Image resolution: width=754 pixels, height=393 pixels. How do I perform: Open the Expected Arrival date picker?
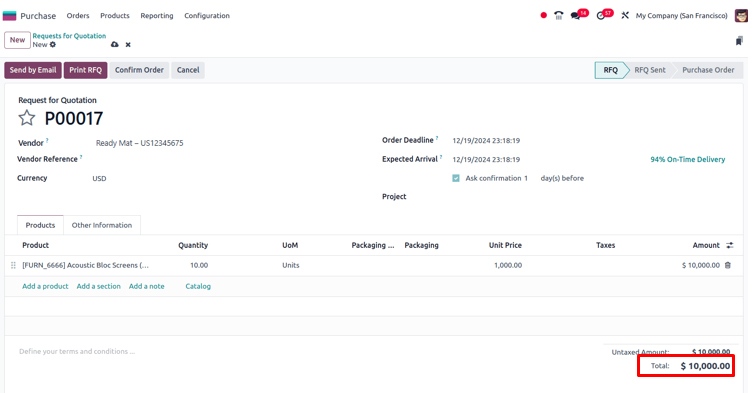[x=486, y=159]
